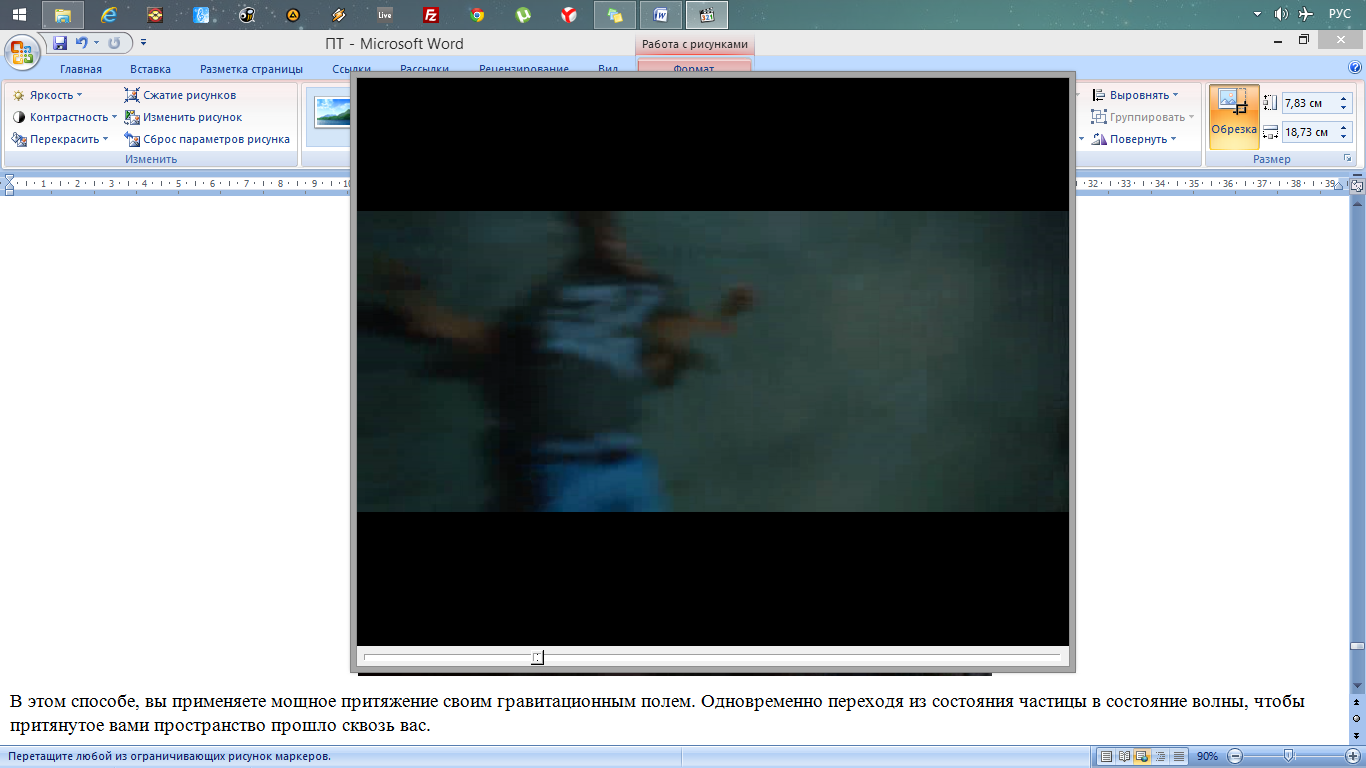This screenshot has width=1366, height=768.
Task: Click the volume speaker tray icon
Action: (x=1281, y=14)
